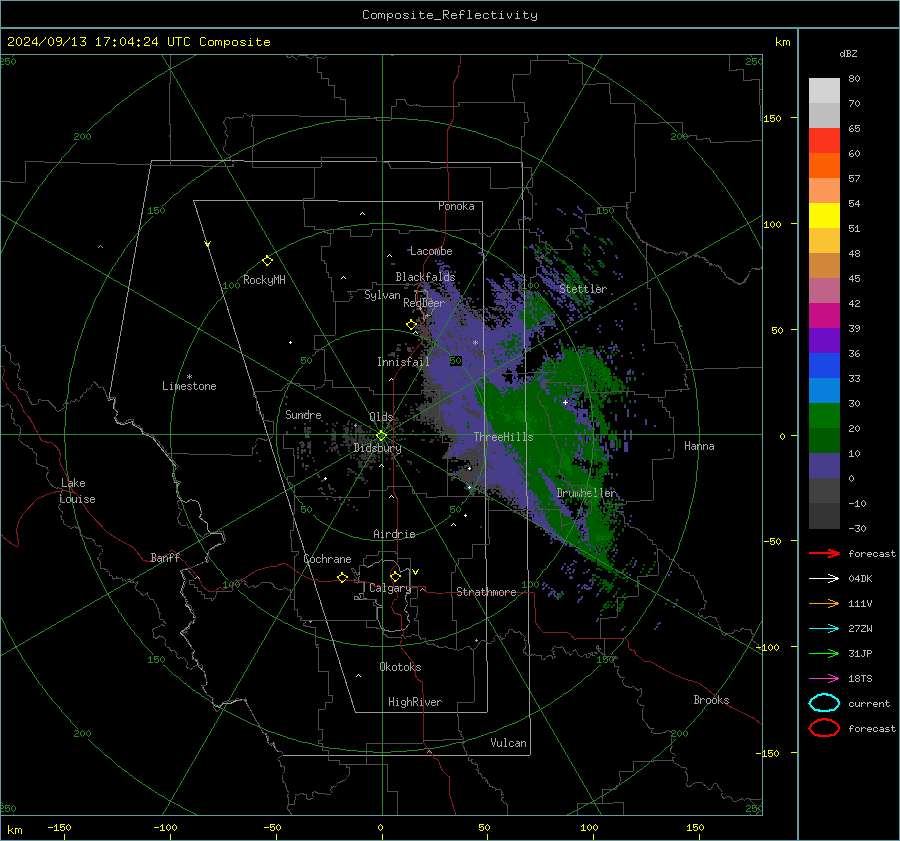This screenshot has height=841, width=900.
Task: Click the white 04DK arrow symbol
Action: pos(824,578)
